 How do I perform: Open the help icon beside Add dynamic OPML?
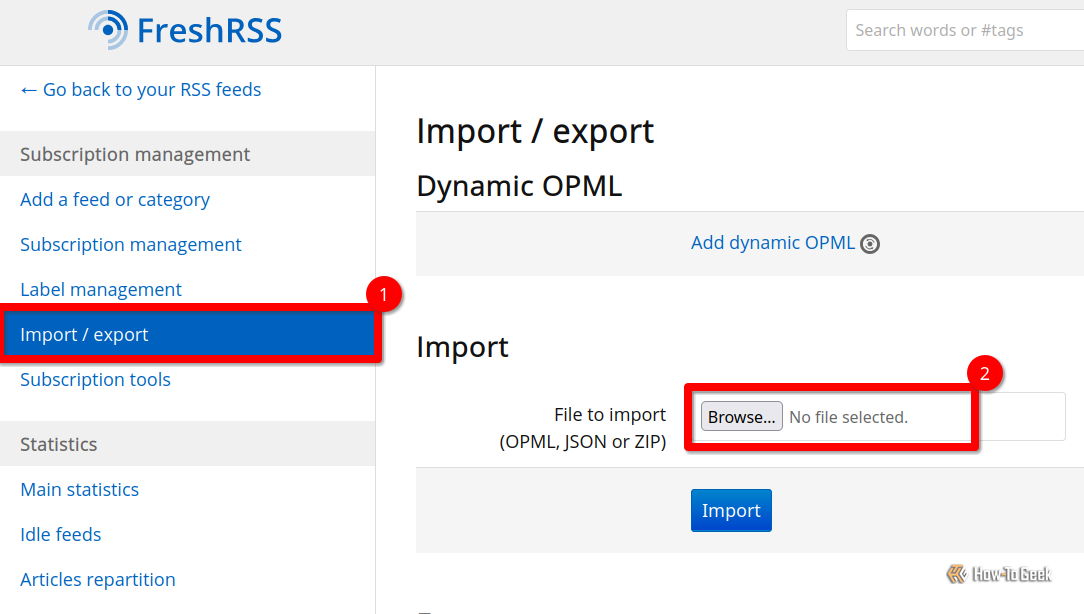869,243
